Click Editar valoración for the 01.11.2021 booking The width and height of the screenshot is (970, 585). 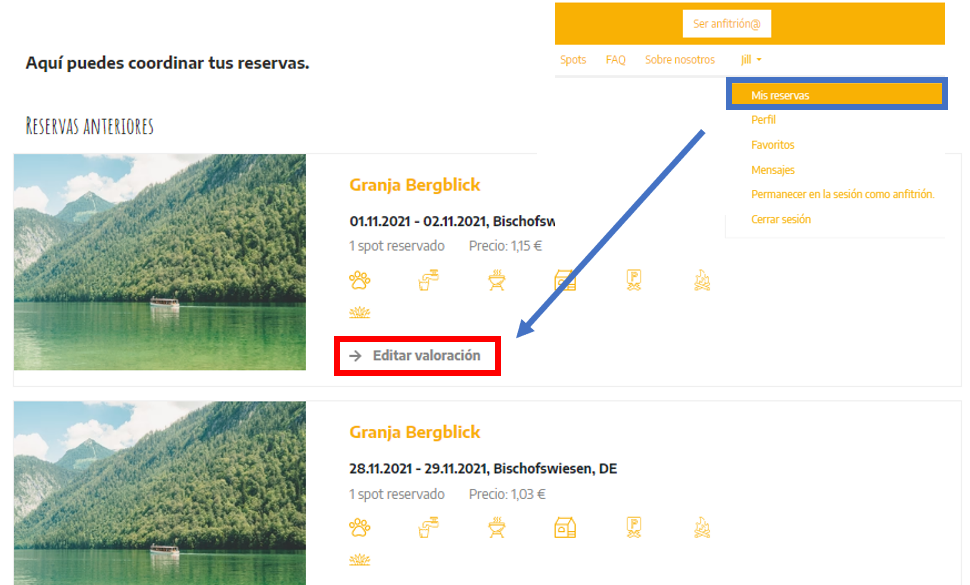click(417, 356)
